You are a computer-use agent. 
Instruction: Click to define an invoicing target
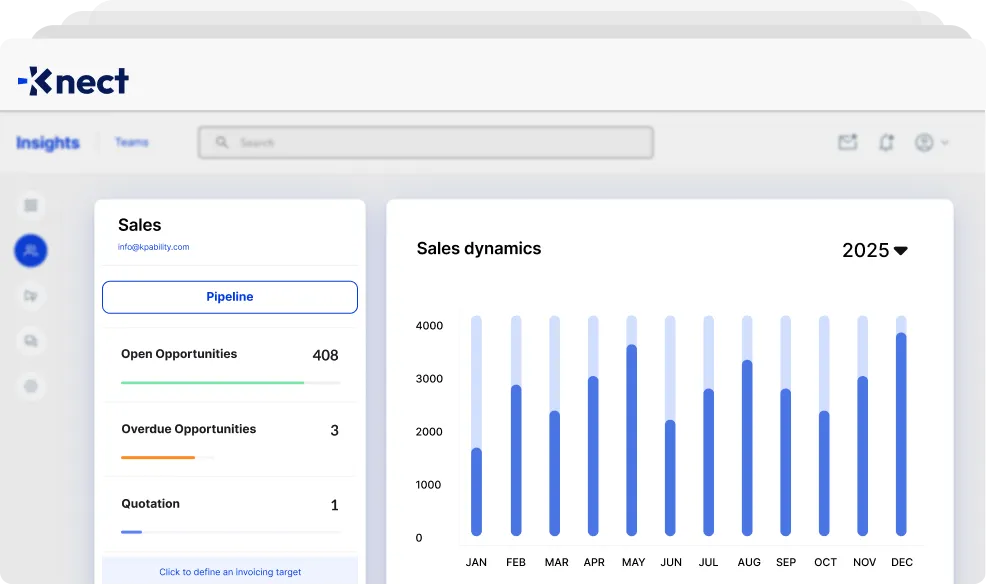[229, 570]
